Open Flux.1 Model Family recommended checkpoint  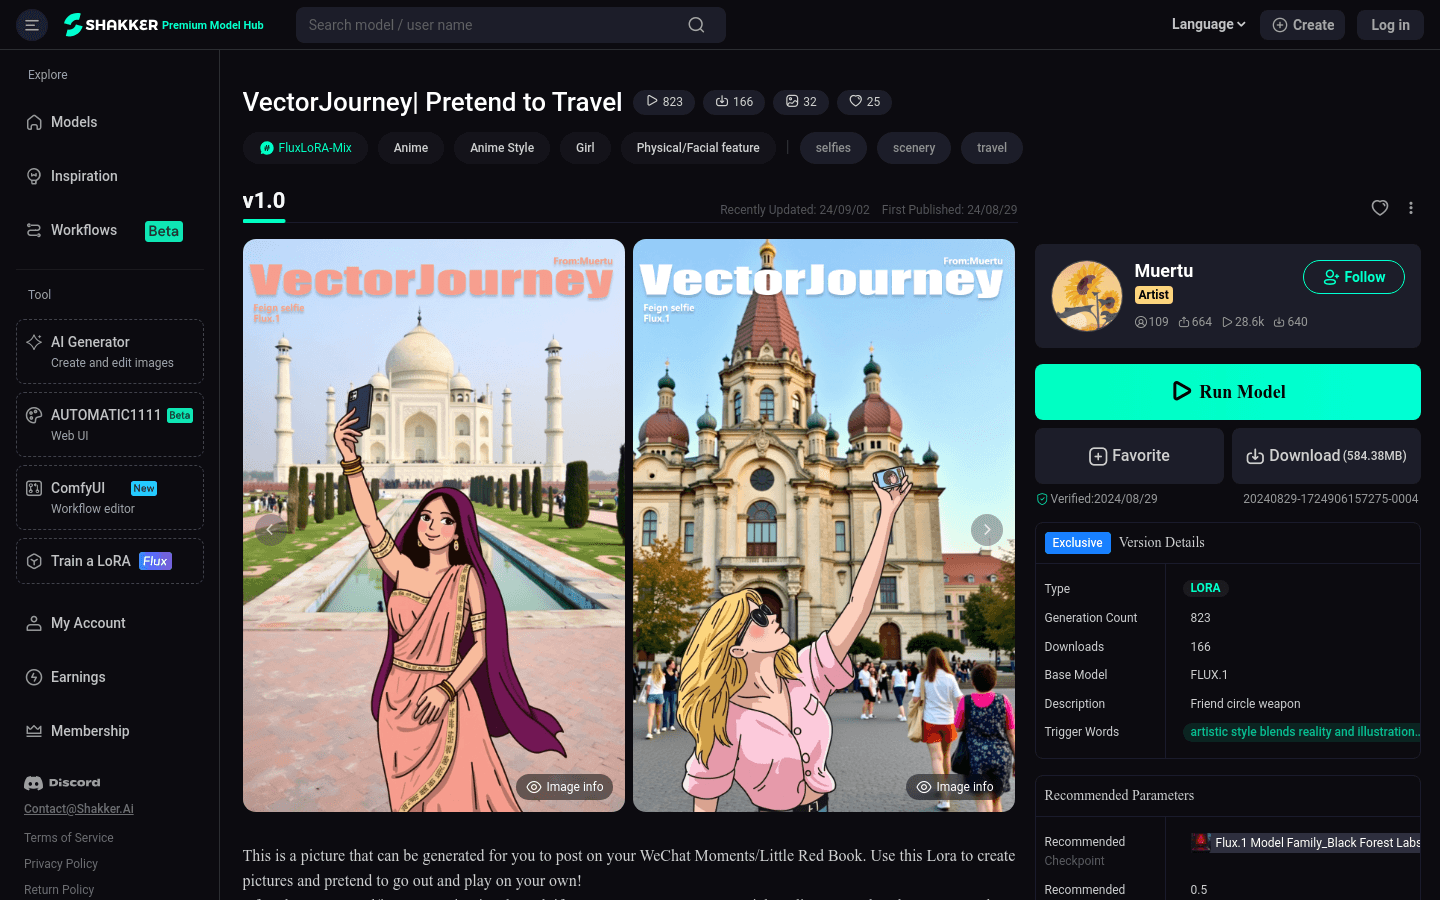click(x=1306, y=843)
